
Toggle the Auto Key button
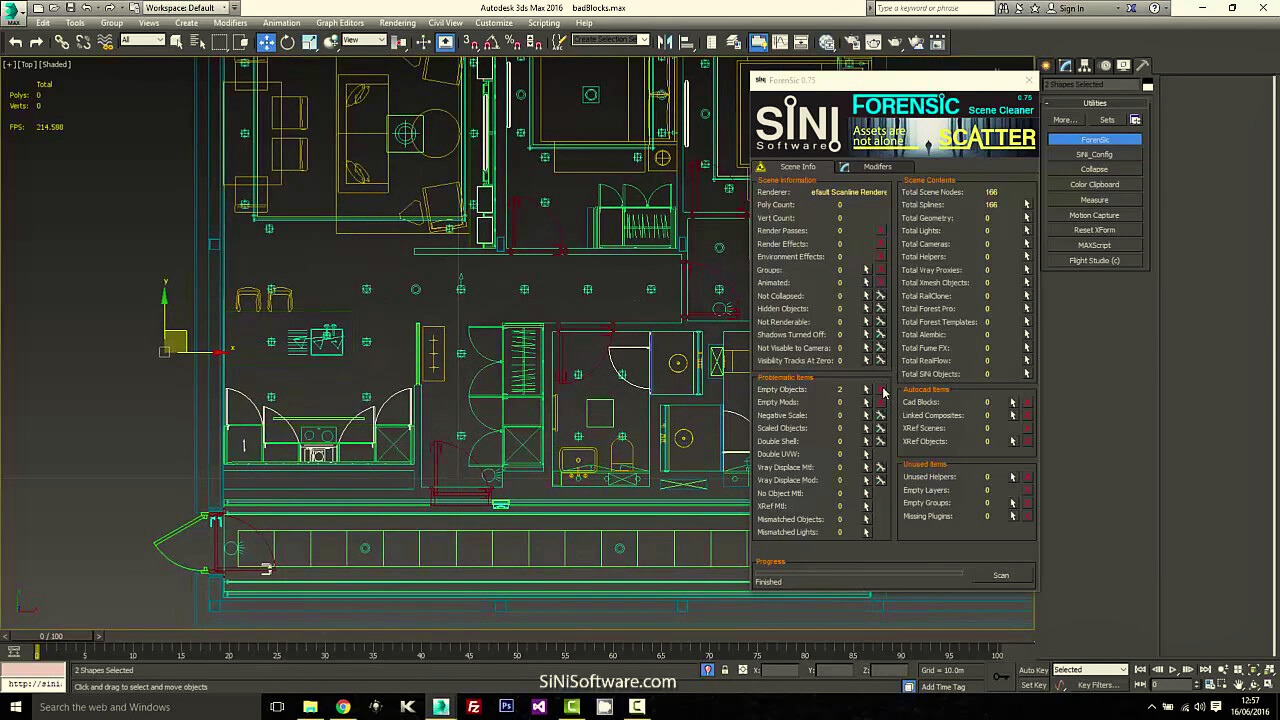click(1033, 670)
